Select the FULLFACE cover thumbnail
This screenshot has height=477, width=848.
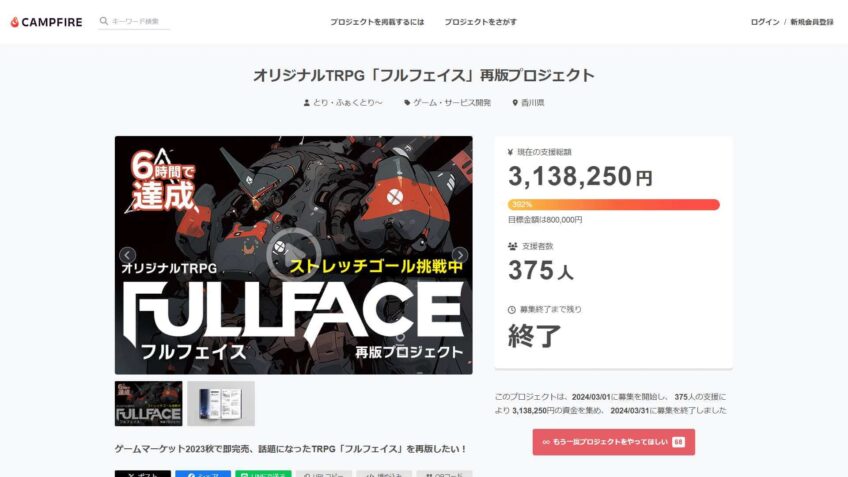(148, 403)
